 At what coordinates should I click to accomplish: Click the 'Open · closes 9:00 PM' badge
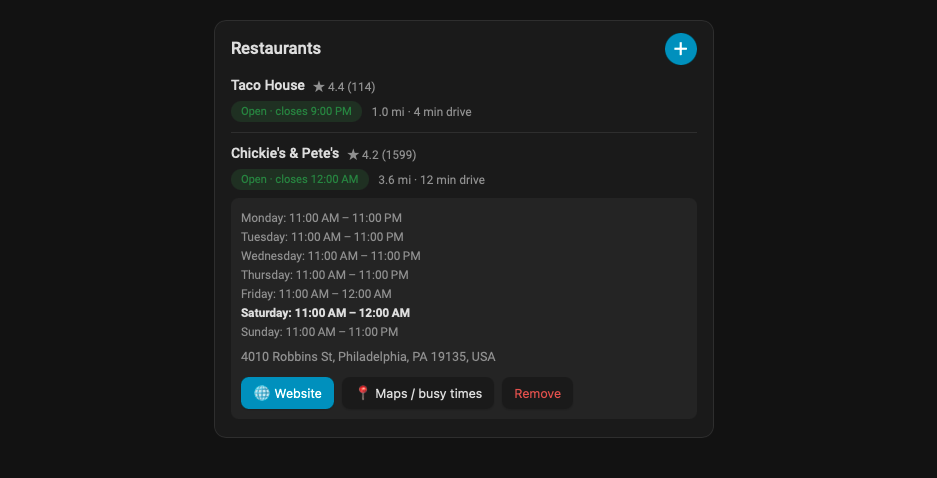coord(296,112)
